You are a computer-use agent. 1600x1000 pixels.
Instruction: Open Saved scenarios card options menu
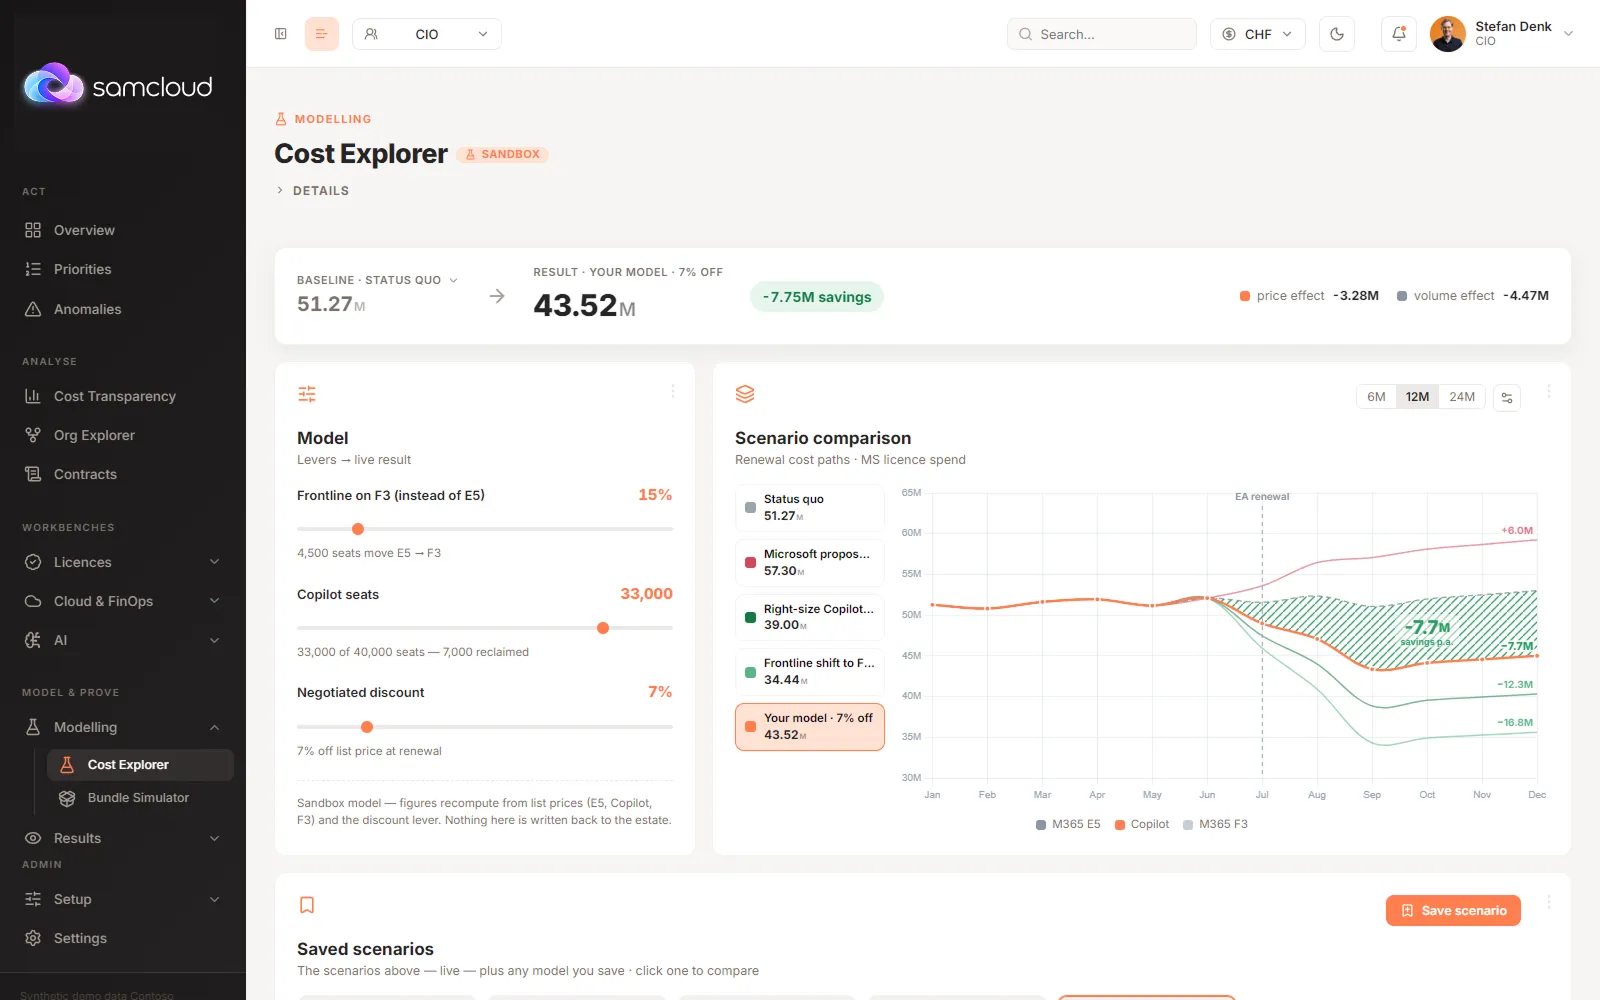(x=1549, y=902)
